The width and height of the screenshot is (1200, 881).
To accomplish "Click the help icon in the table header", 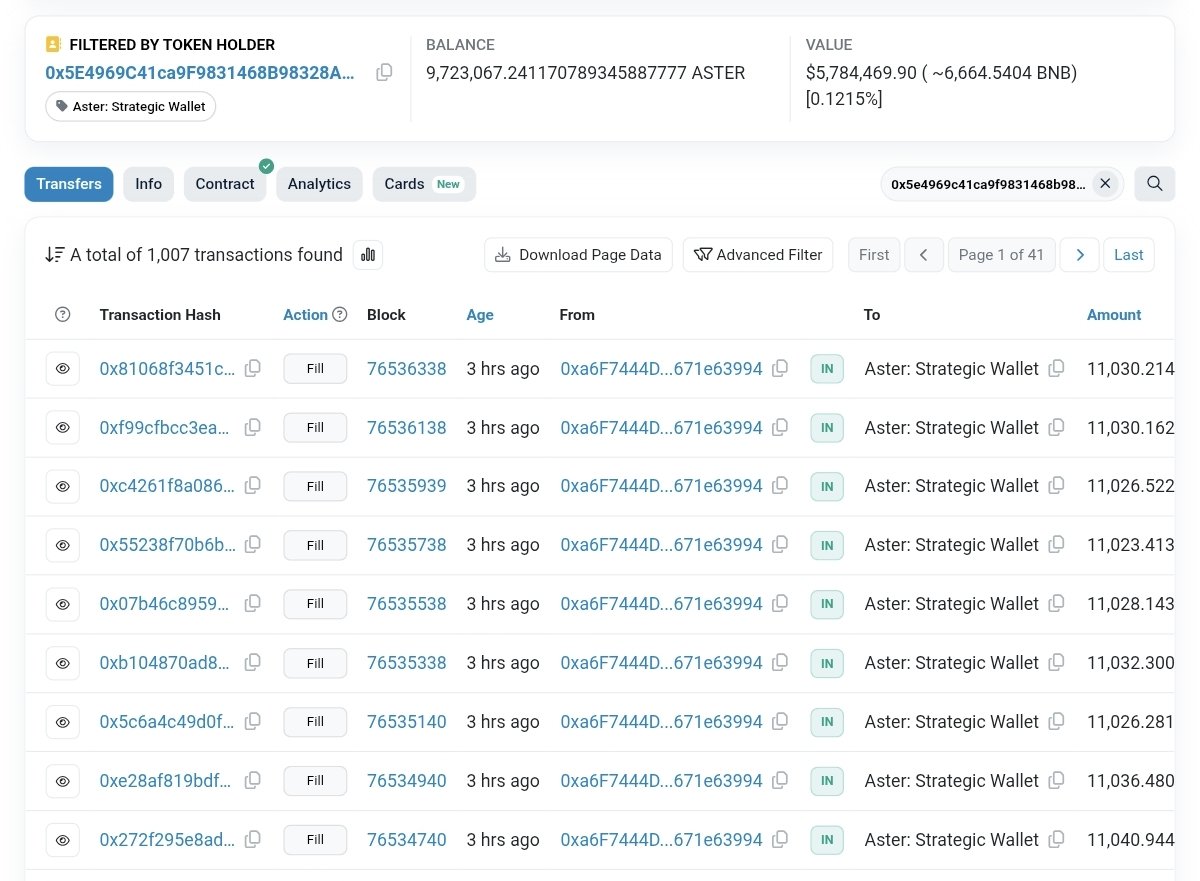I will coord(63,315).
